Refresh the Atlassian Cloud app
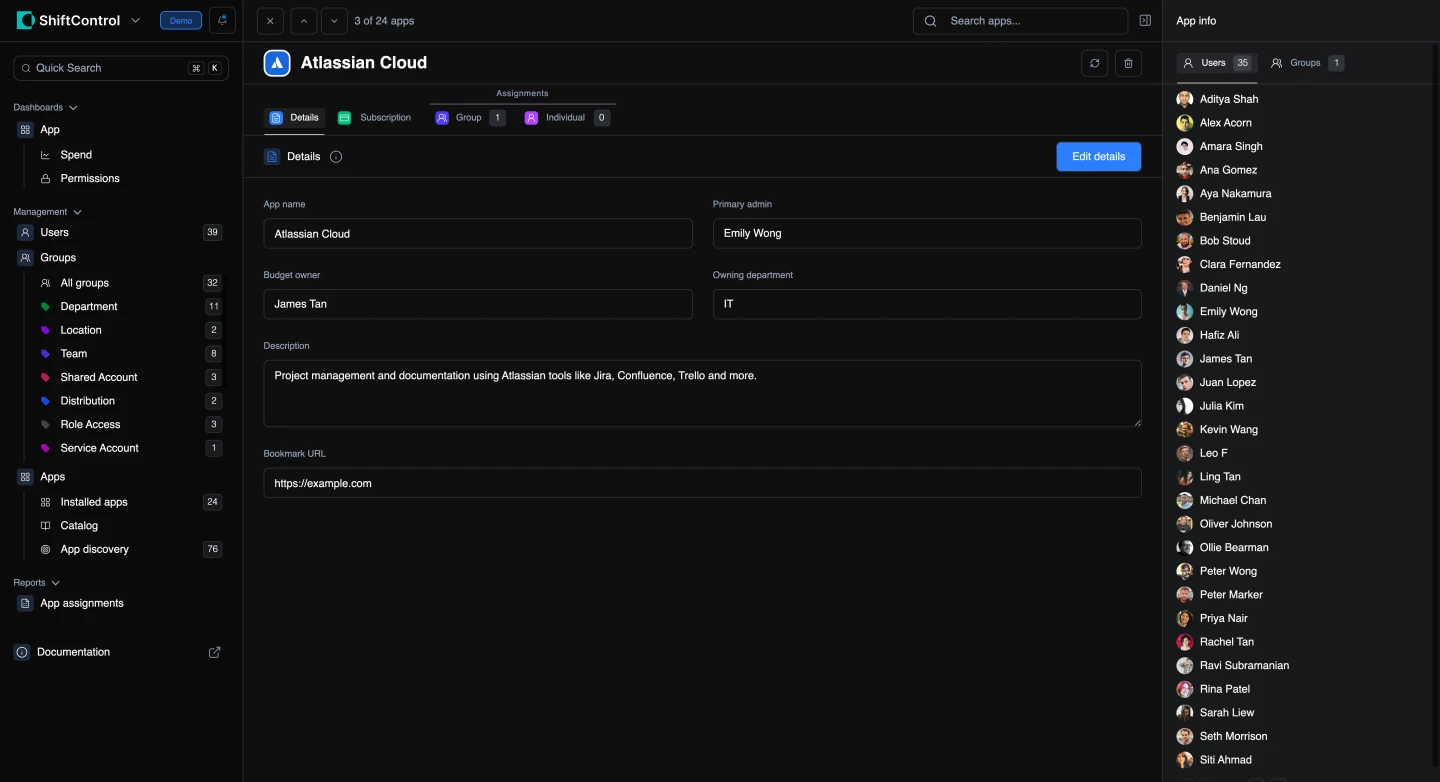Viewport: 1440px width, 782px height. [1095, 63]
